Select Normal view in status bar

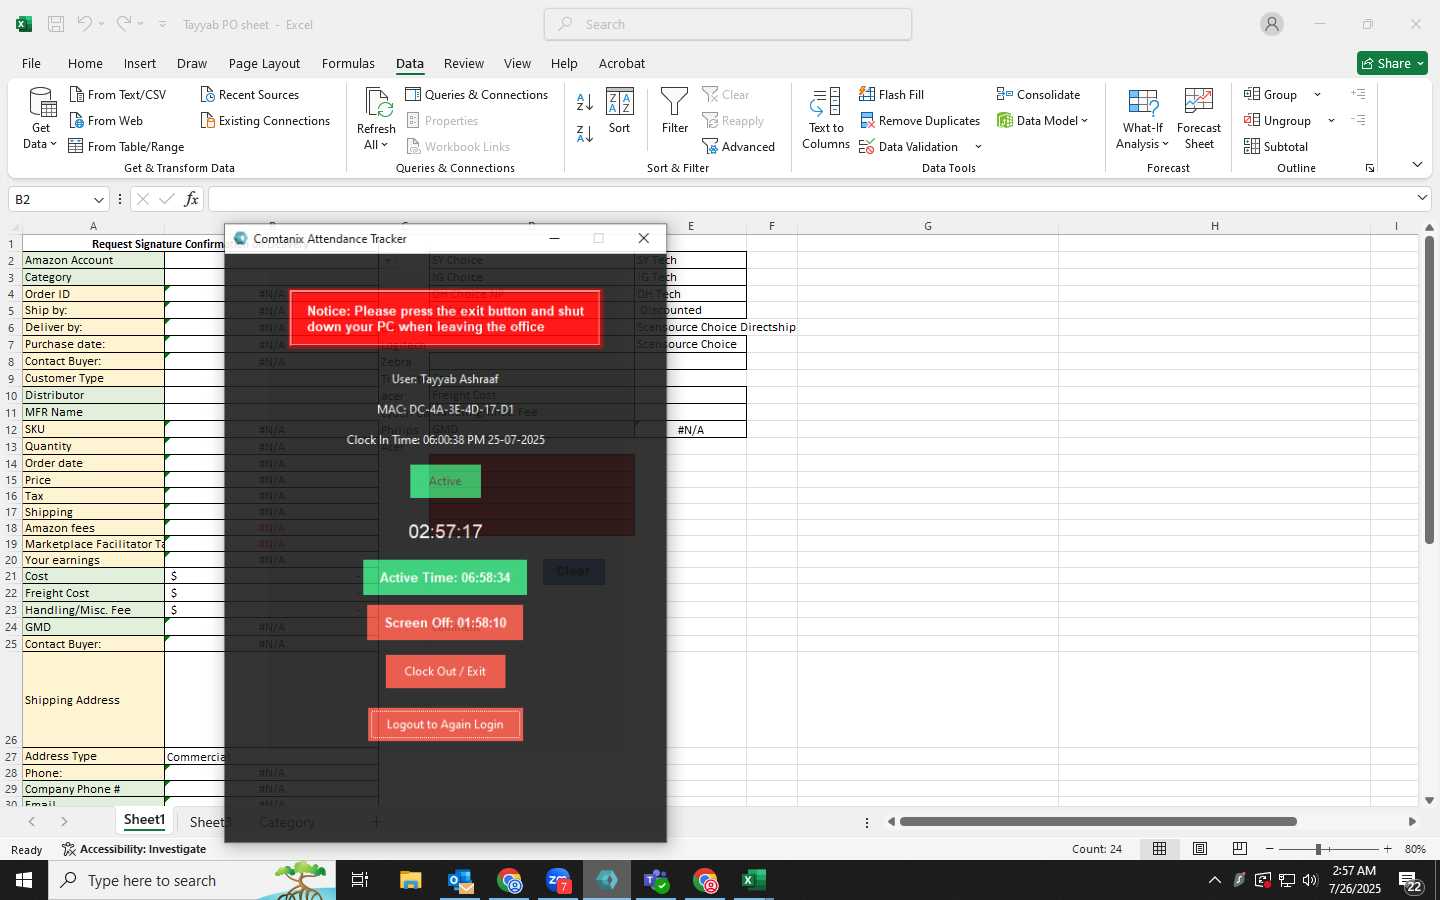click(x=1160, y=848)
